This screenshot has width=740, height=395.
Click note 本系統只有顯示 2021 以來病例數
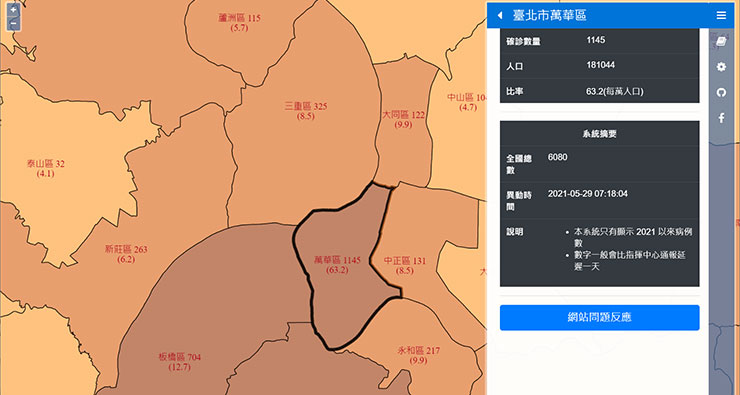point(633,237)
